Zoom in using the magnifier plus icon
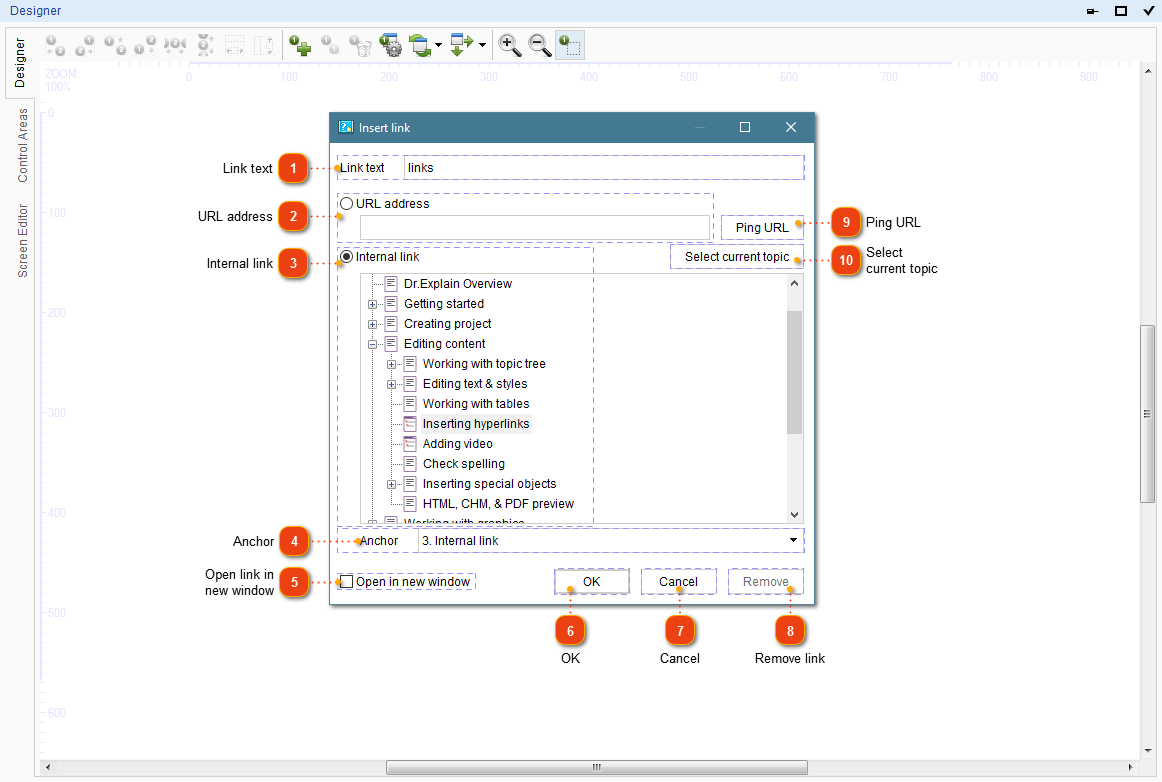Viewport: 1162px width, 782px height. (x=509, y=45)
